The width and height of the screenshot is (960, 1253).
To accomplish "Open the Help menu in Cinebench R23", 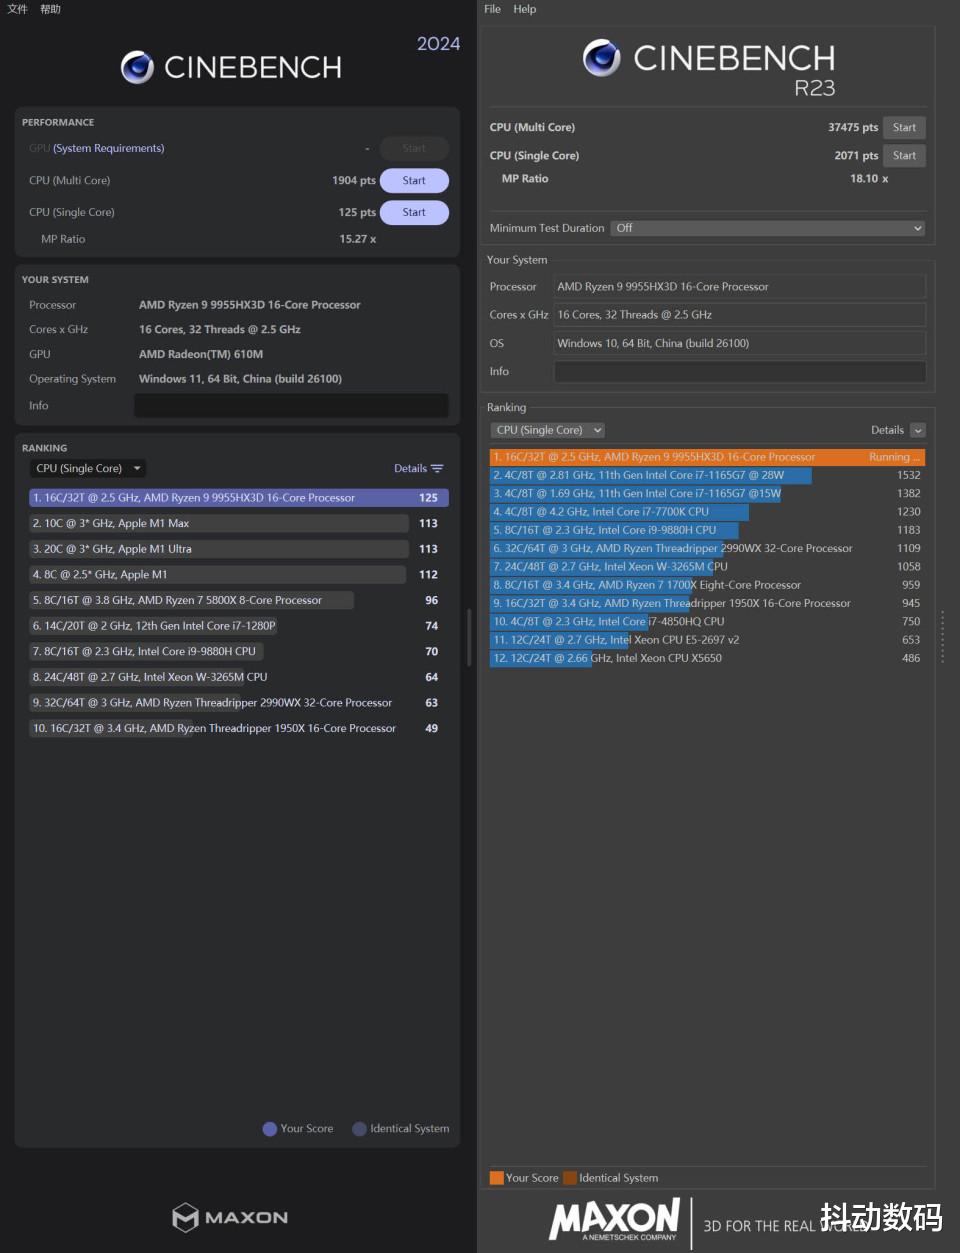I will click(525, 9).
